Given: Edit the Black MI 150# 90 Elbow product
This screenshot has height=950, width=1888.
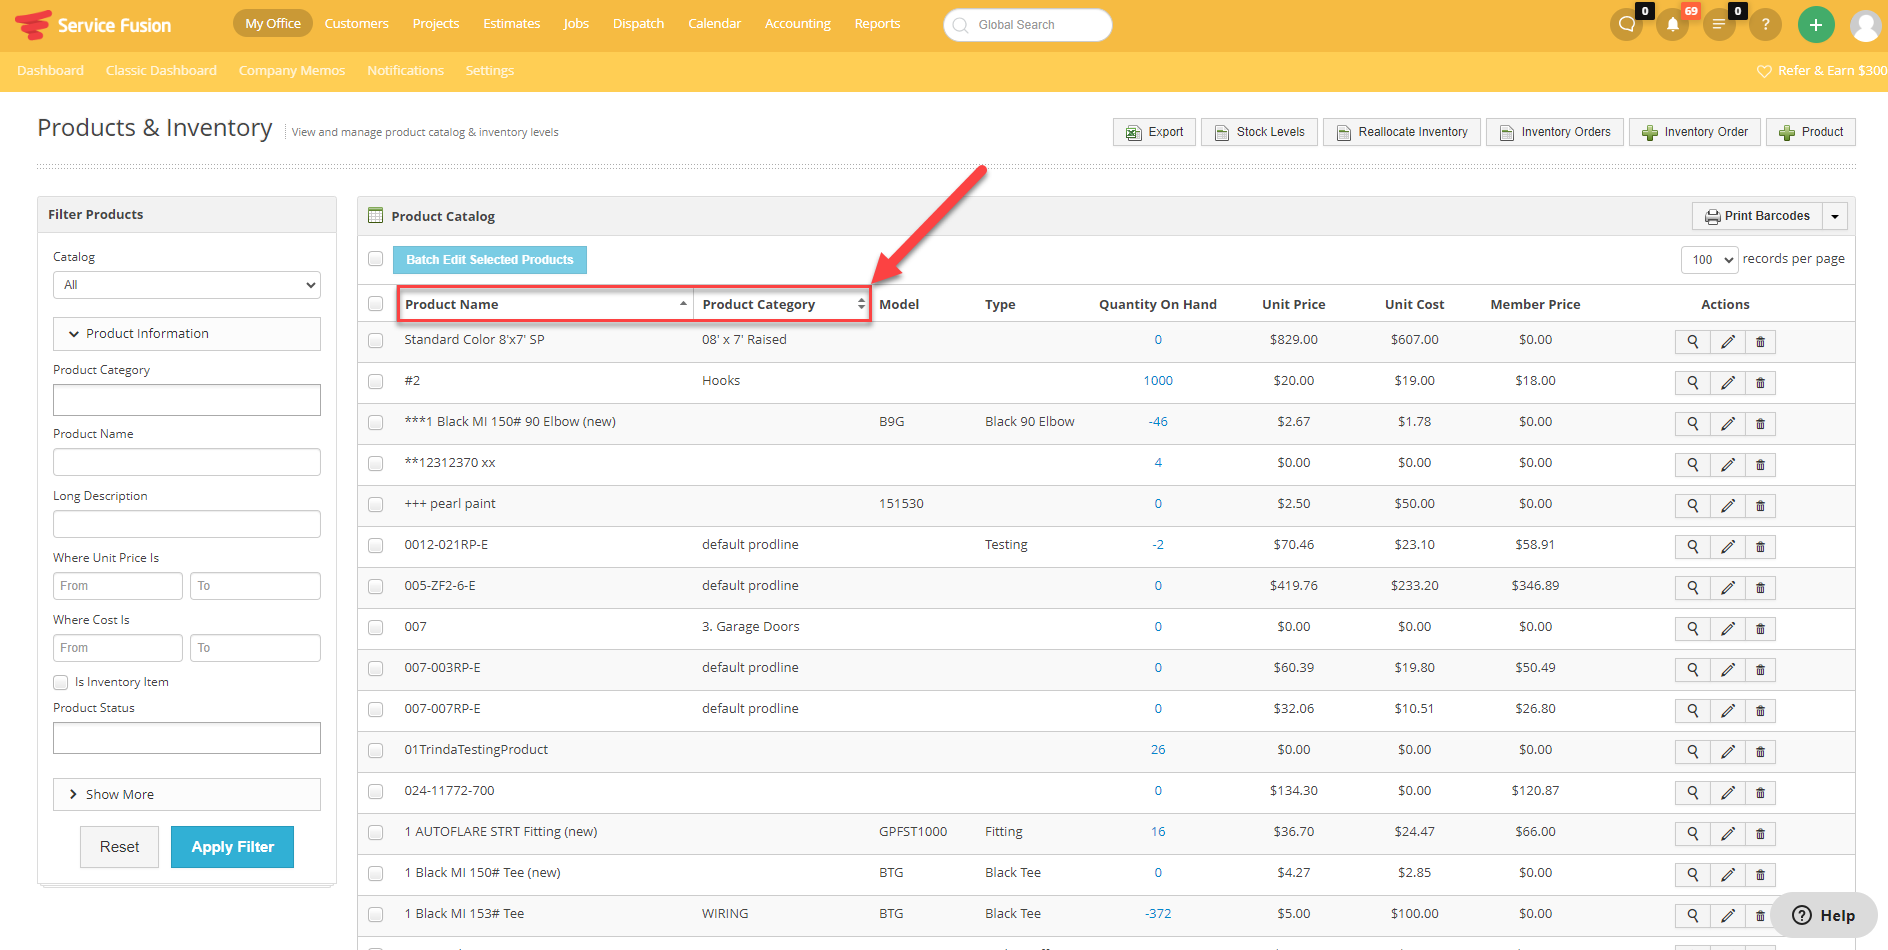Looking at the screenshot, I should tap(1727, 424).
